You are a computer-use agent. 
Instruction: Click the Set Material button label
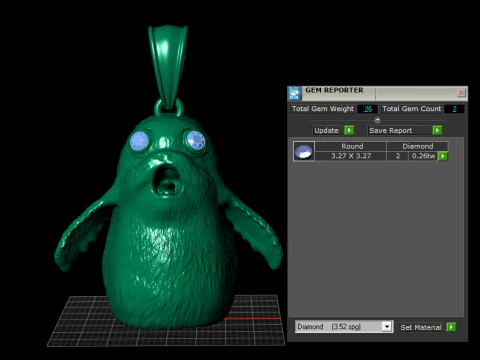coord(421,327)
